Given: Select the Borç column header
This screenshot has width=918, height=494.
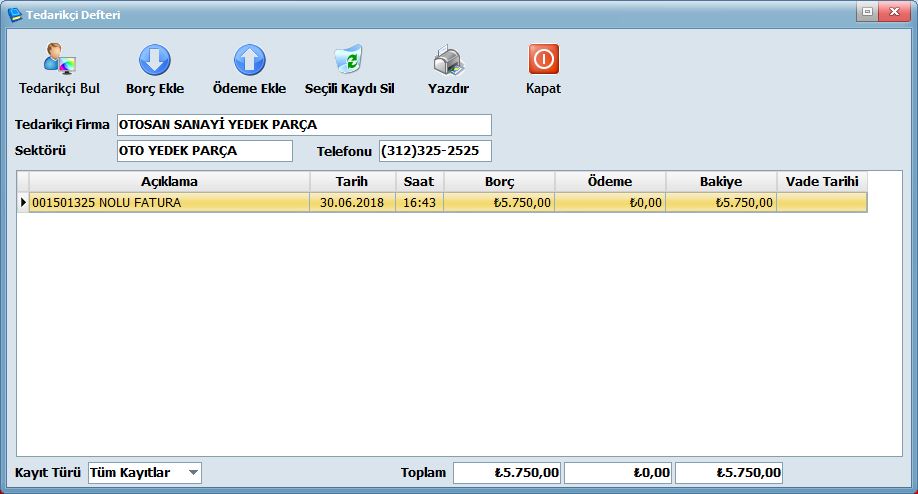Looking at the screenshot, I should pos(499,182).
